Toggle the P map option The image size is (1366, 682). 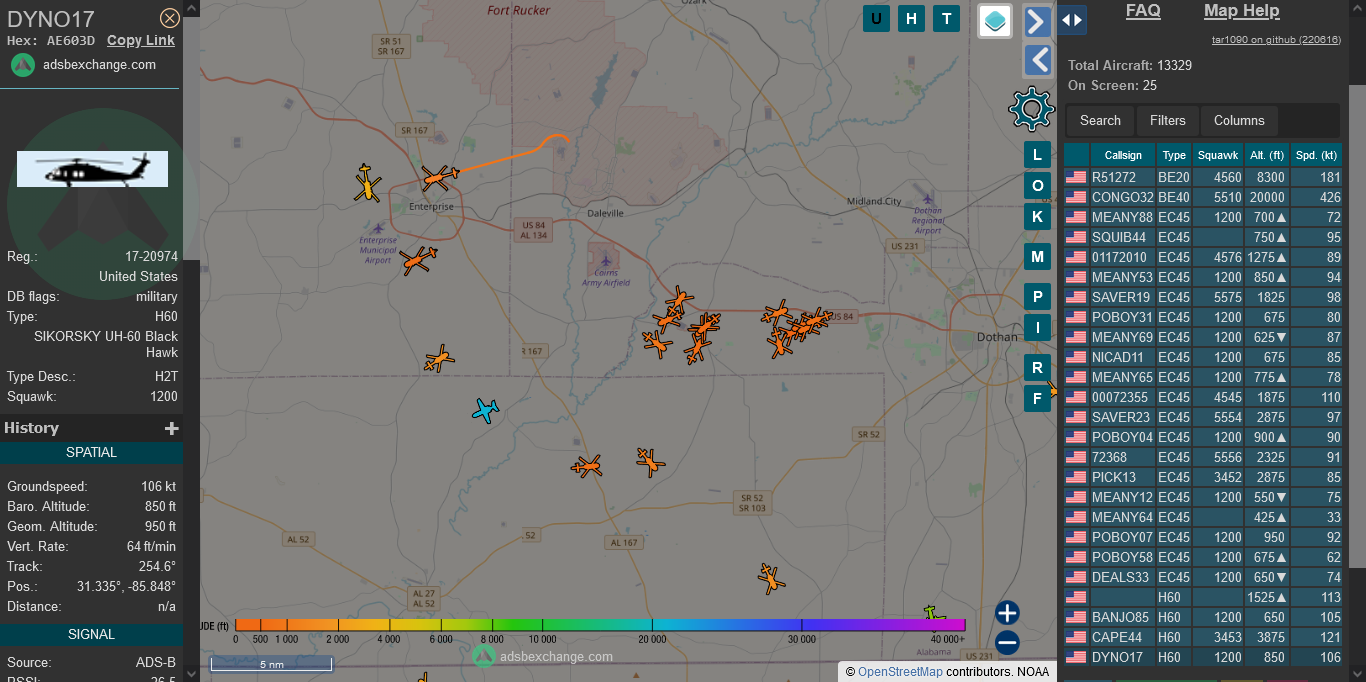1038,297
